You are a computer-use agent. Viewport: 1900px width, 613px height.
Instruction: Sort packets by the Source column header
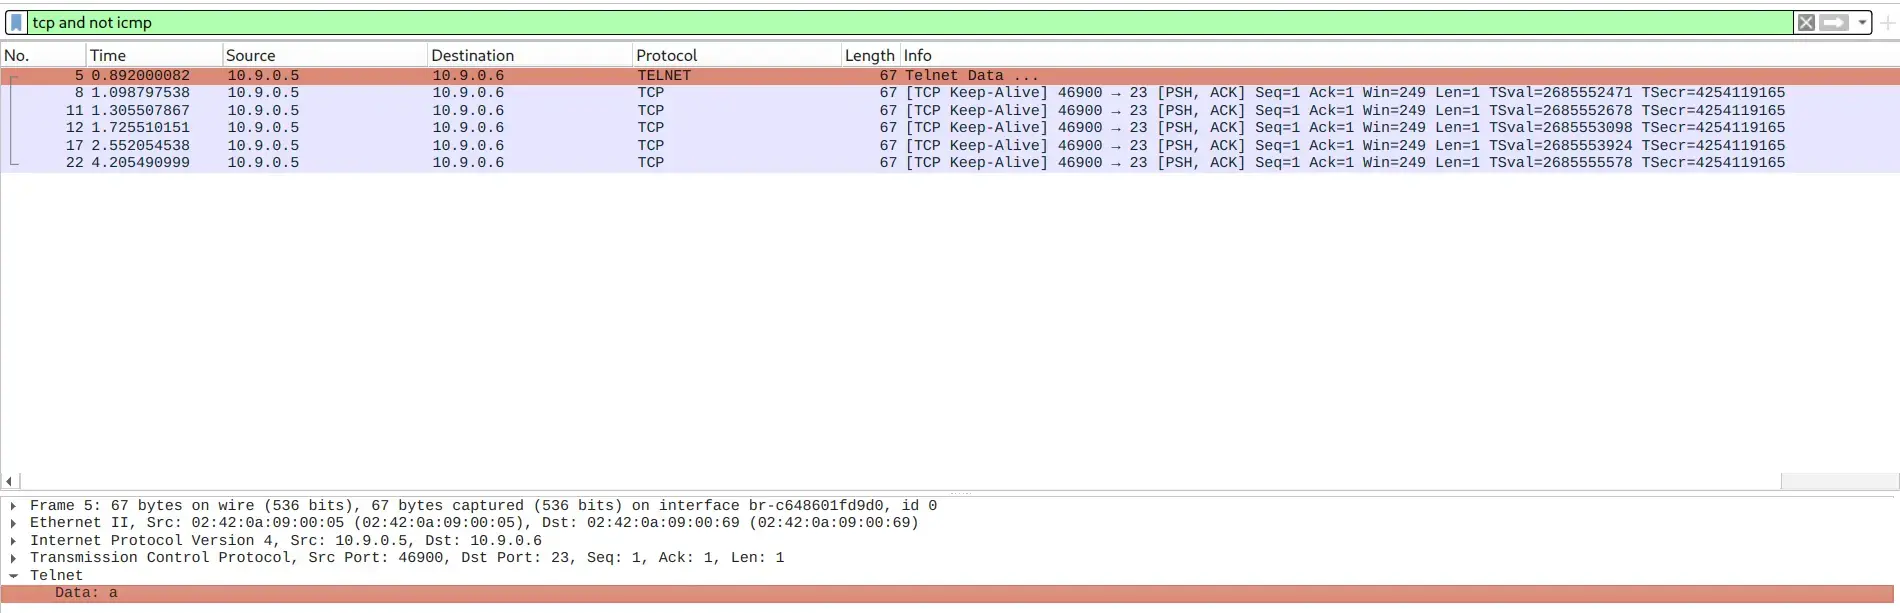tap(325, 55)
